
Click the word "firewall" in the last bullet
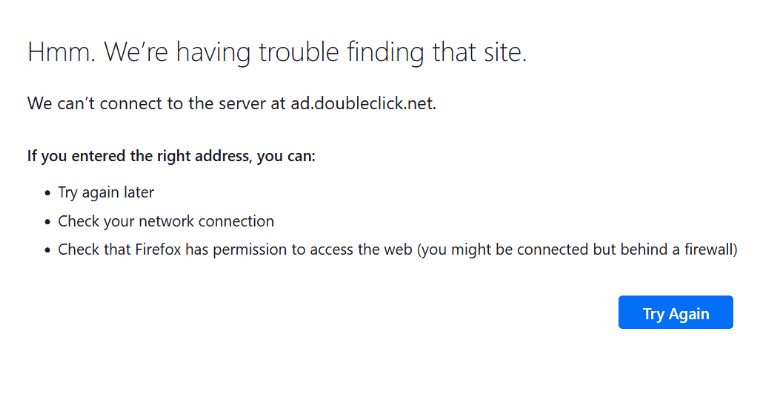coord(708,249)
